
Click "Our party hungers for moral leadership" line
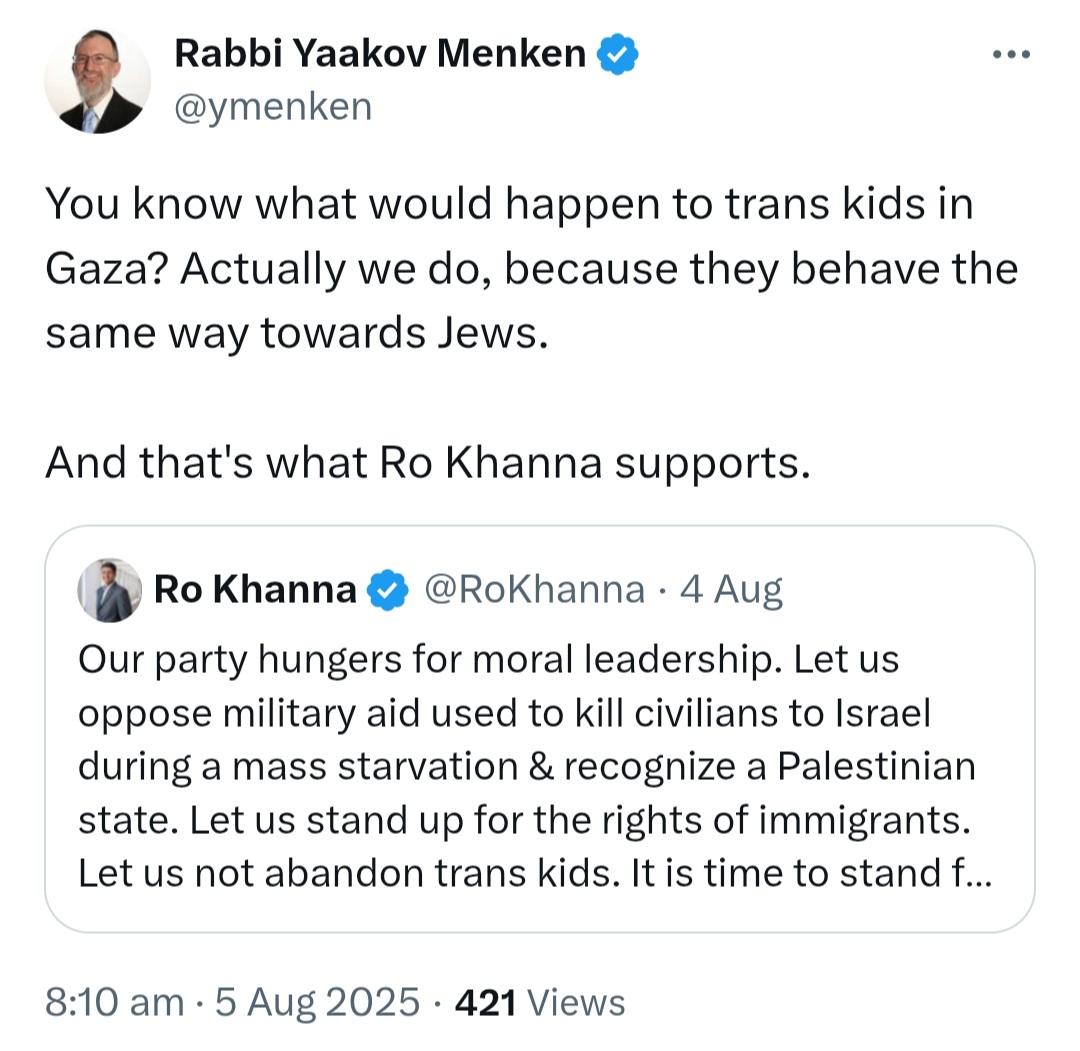point(488,661)
